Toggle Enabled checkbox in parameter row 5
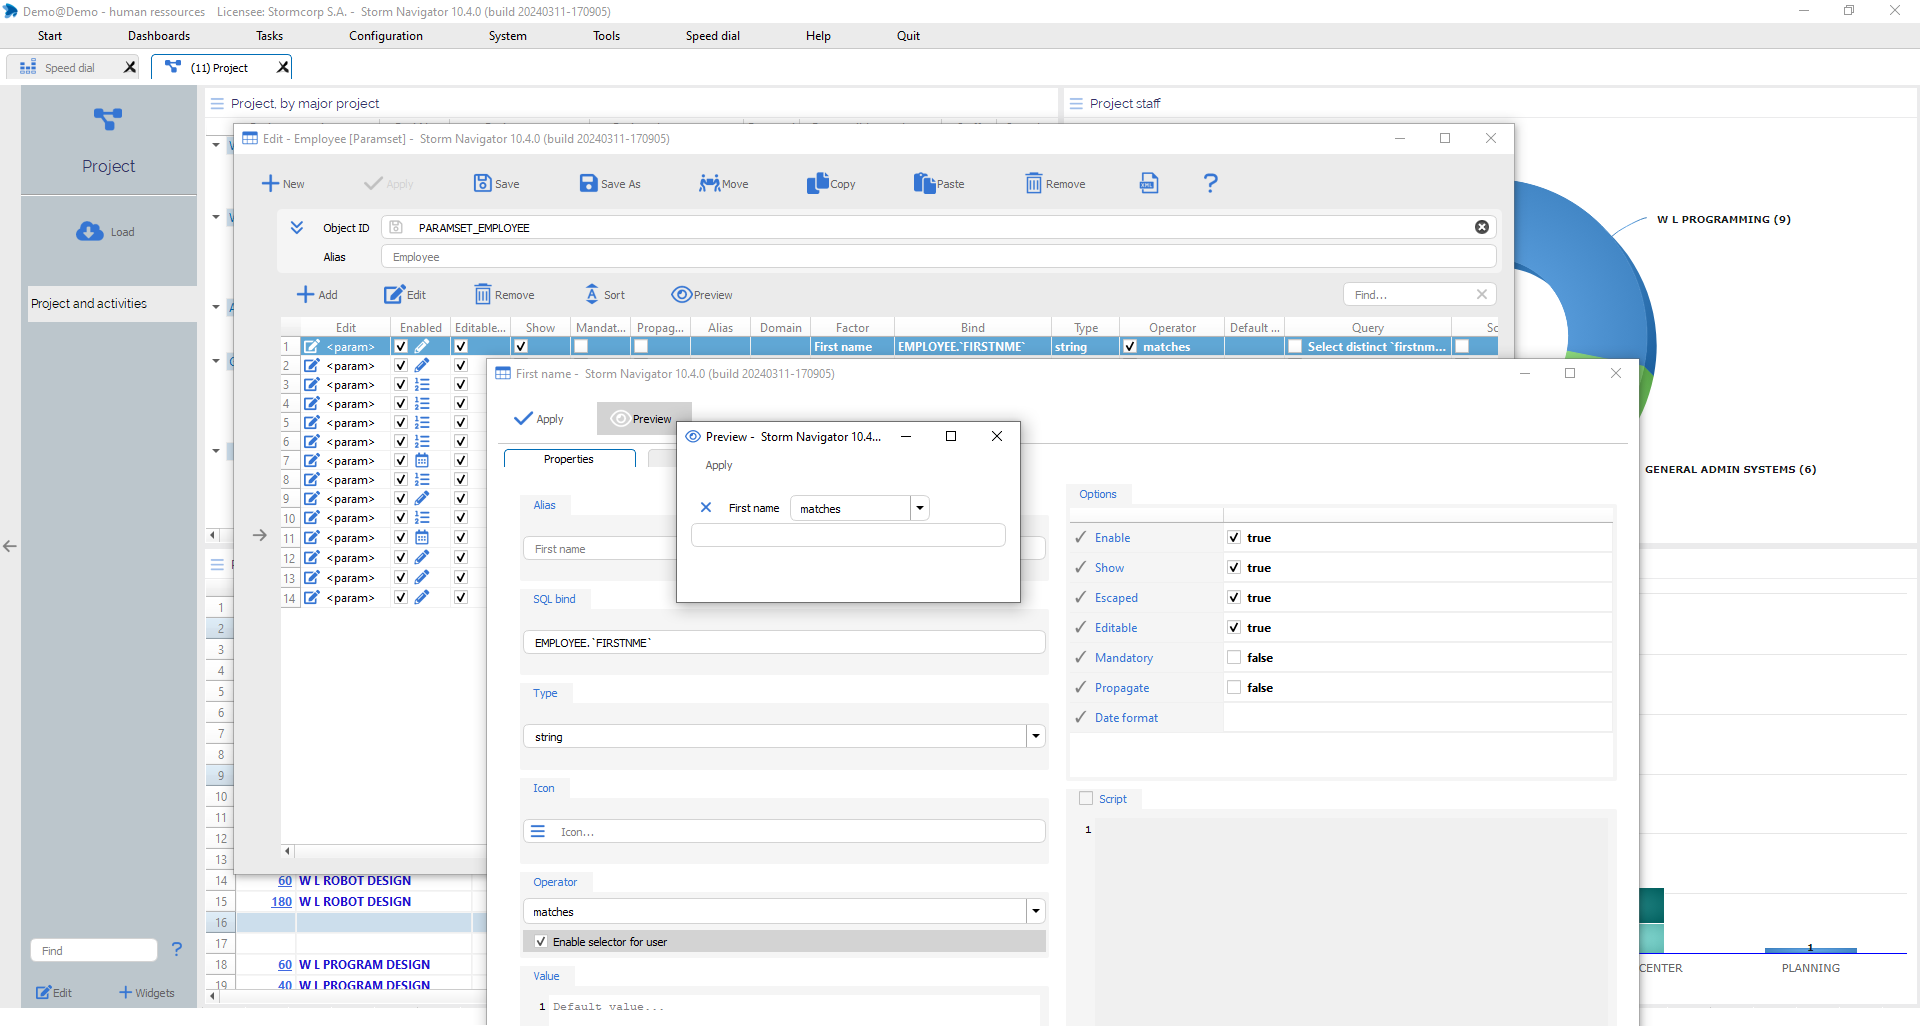 (401, 423)
